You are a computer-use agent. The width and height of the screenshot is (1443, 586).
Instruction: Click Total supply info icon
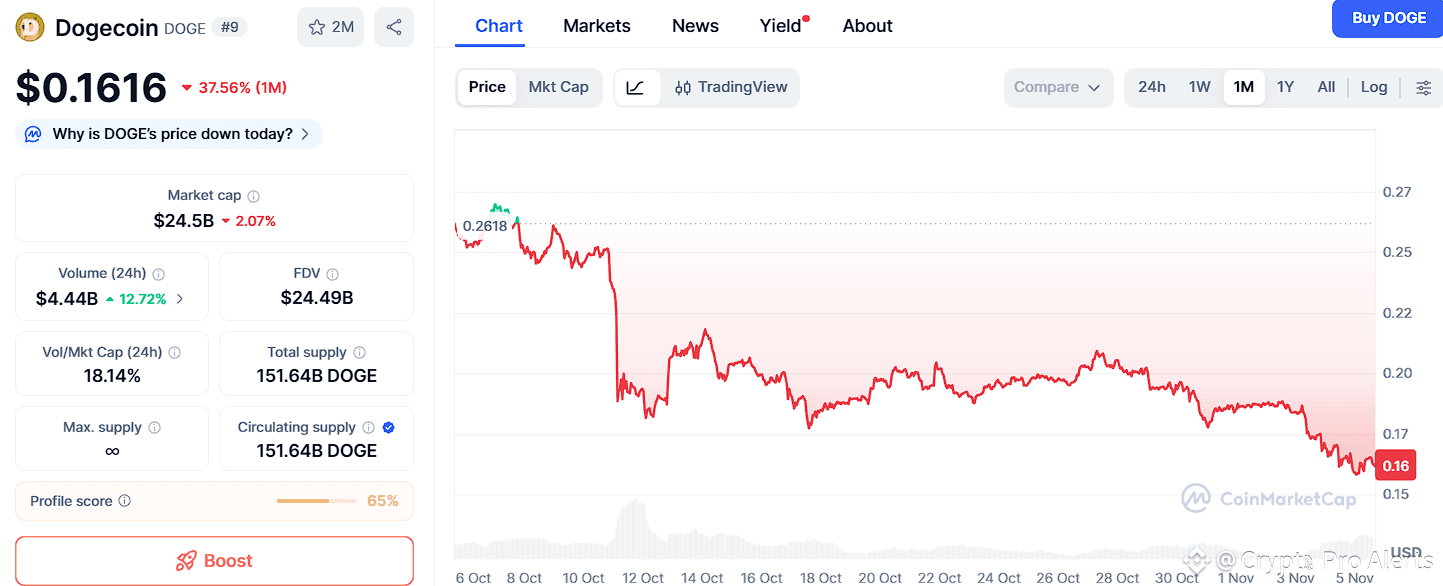(x=360, y=352)
